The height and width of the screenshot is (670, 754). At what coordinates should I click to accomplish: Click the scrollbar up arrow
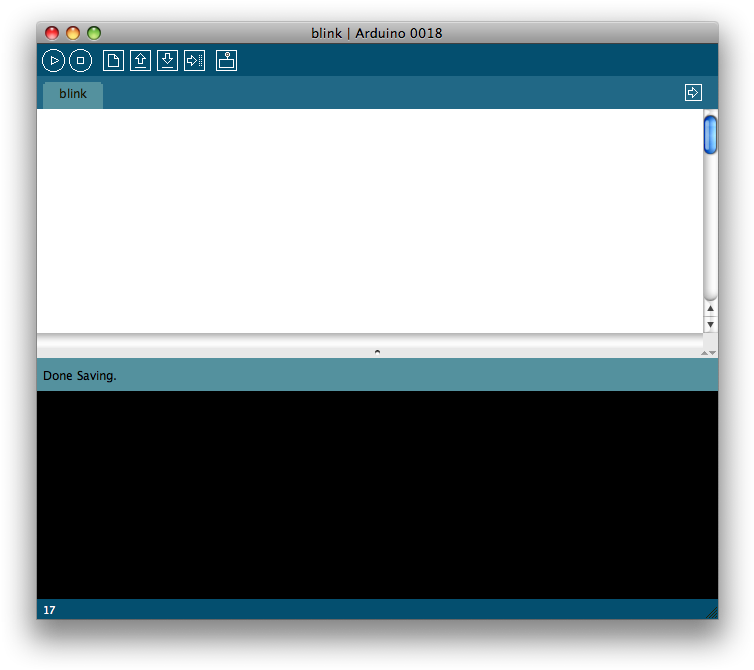click(710, 308)
